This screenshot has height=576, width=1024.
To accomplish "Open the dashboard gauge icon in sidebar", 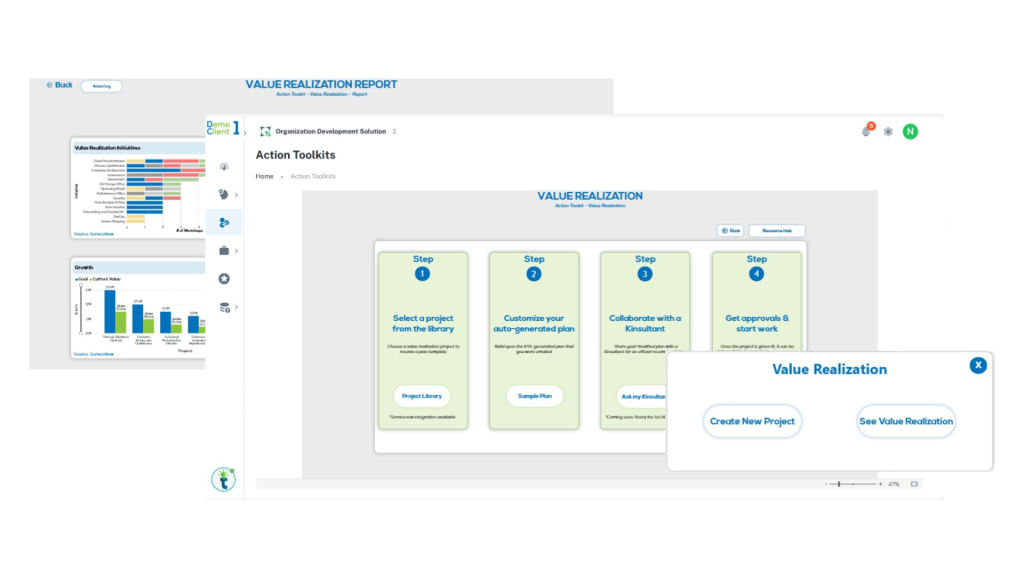I will (x=224, y=167).
